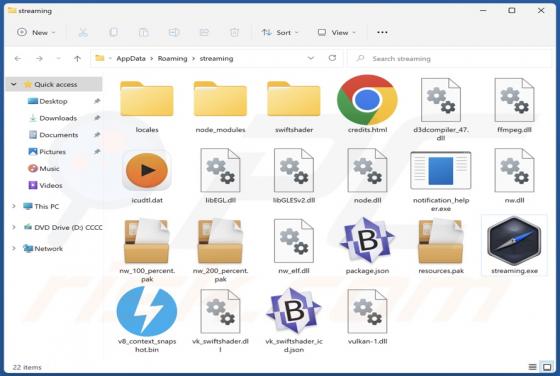Select the package.json BBEdit icon
This screenshot has width=560, height=376.
[367, 240]
